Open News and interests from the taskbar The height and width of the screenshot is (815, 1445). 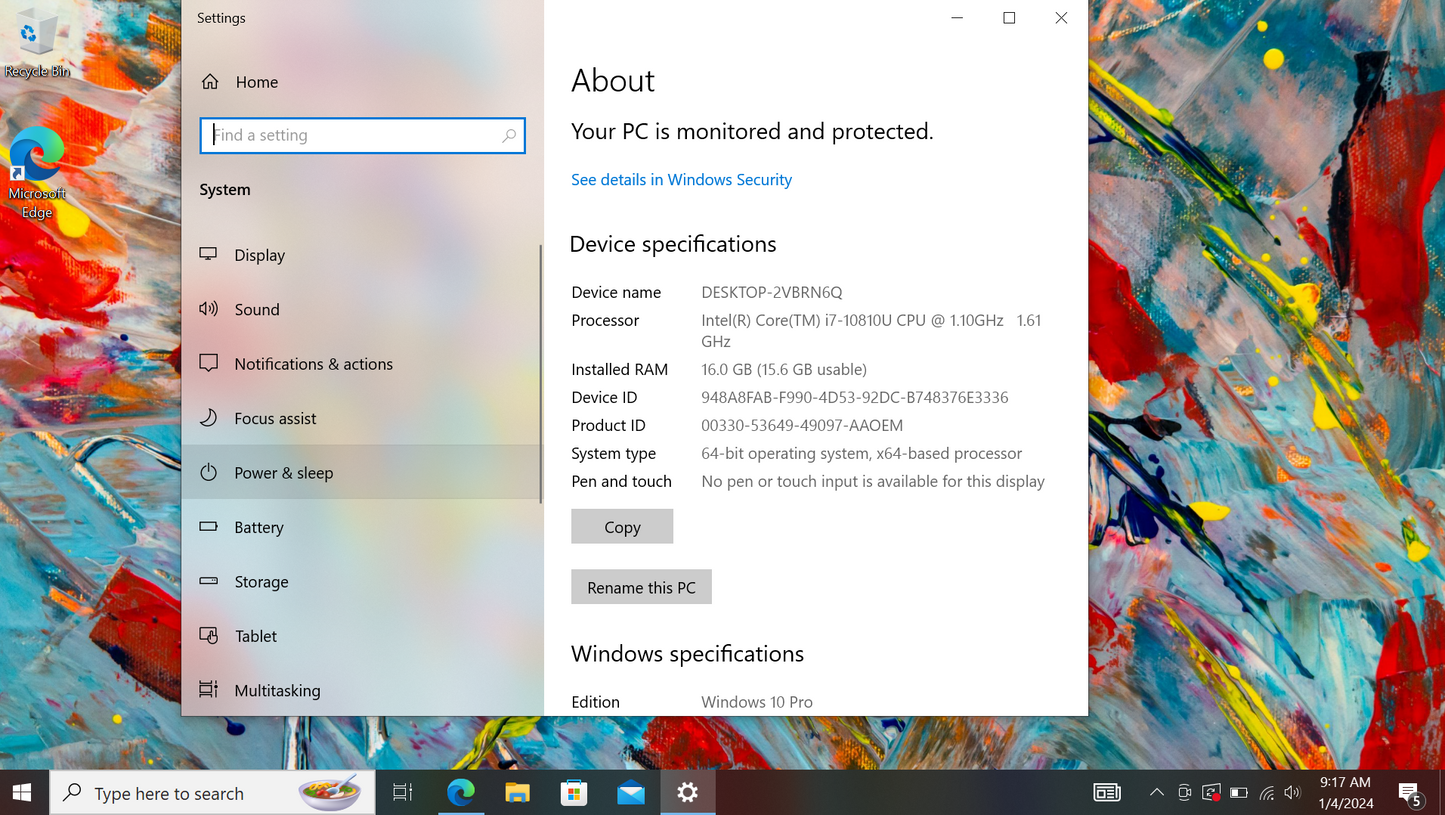(x=1106, y=792)
